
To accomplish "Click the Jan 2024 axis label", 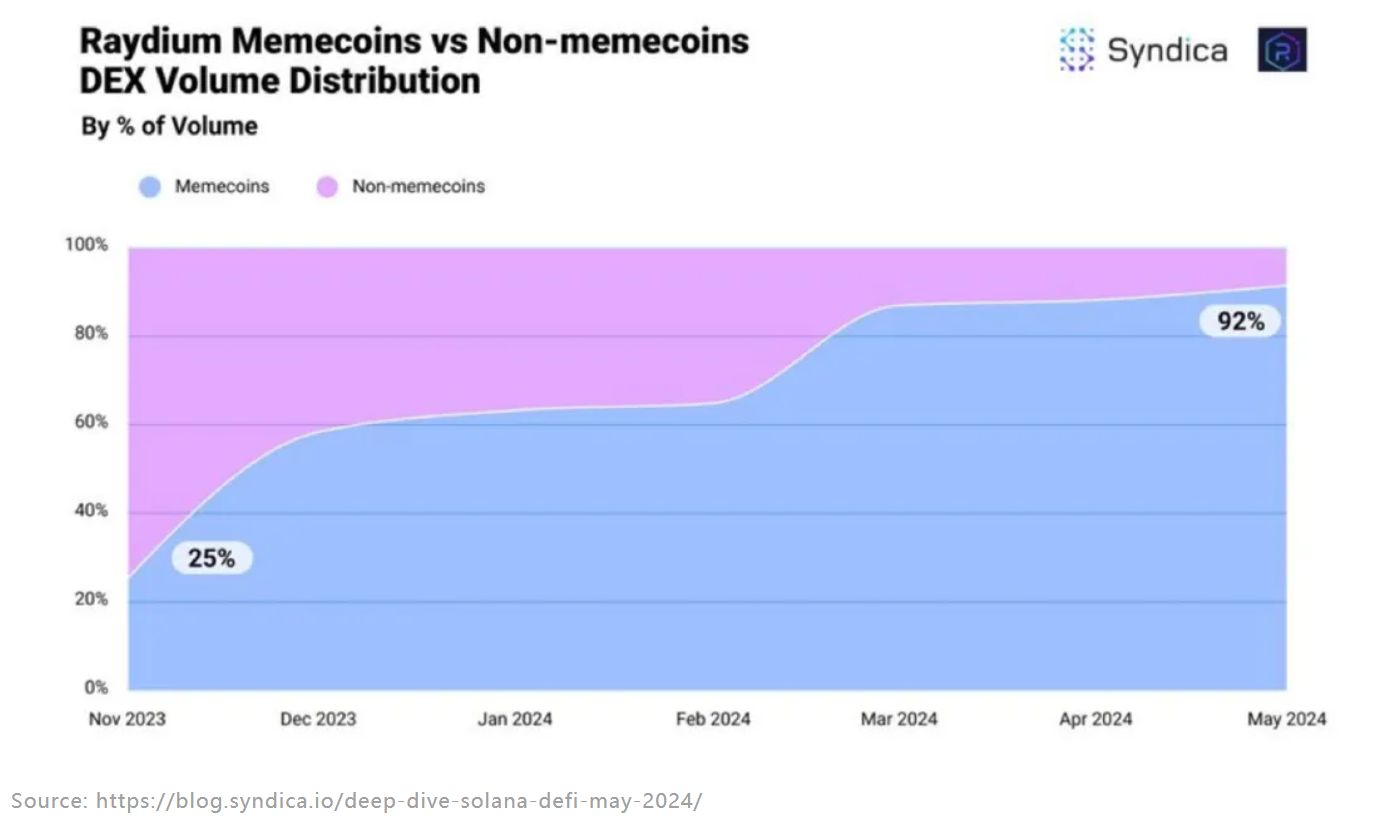I will pyautogui.click(x=514, y=719).
